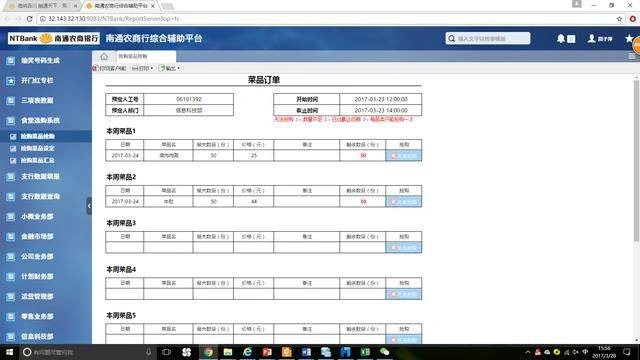640x360 pixels.
Task: Click the Cortana microphone icon
Action: click(149, 352)
